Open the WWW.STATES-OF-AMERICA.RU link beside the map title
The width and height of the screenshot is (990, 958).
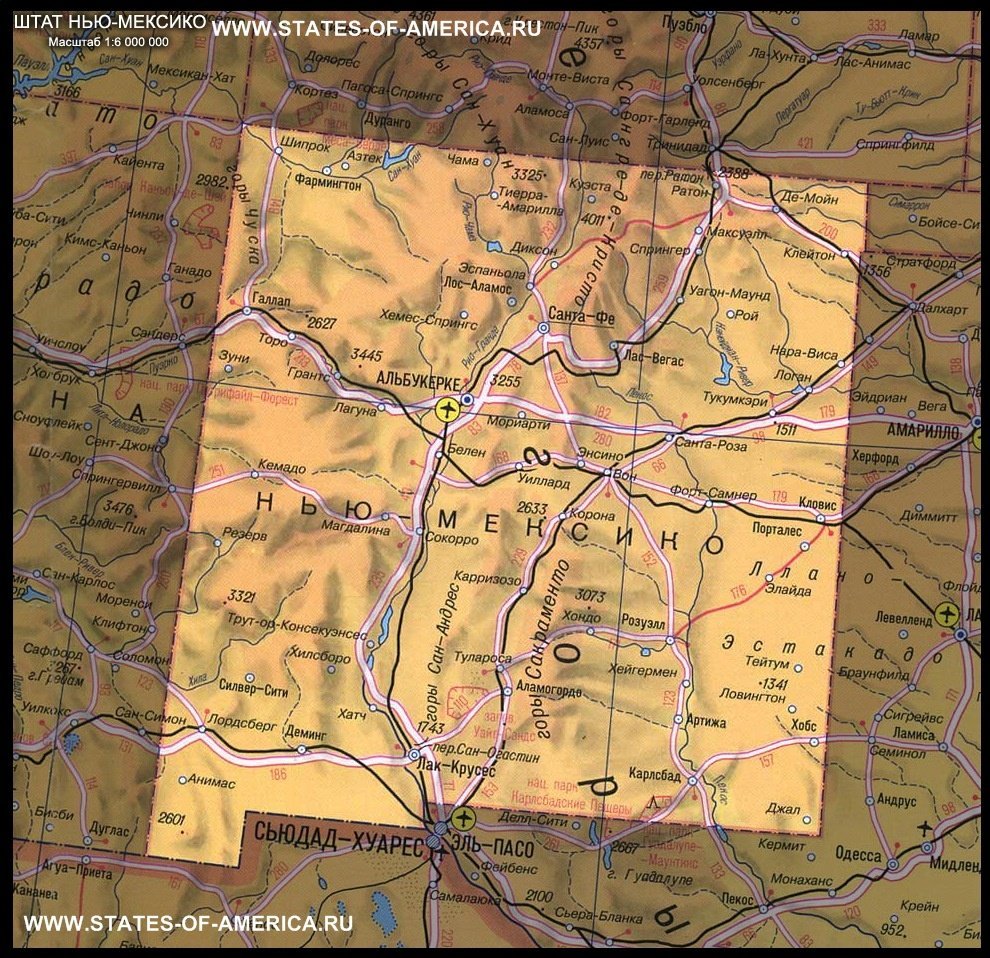(377, 28)
